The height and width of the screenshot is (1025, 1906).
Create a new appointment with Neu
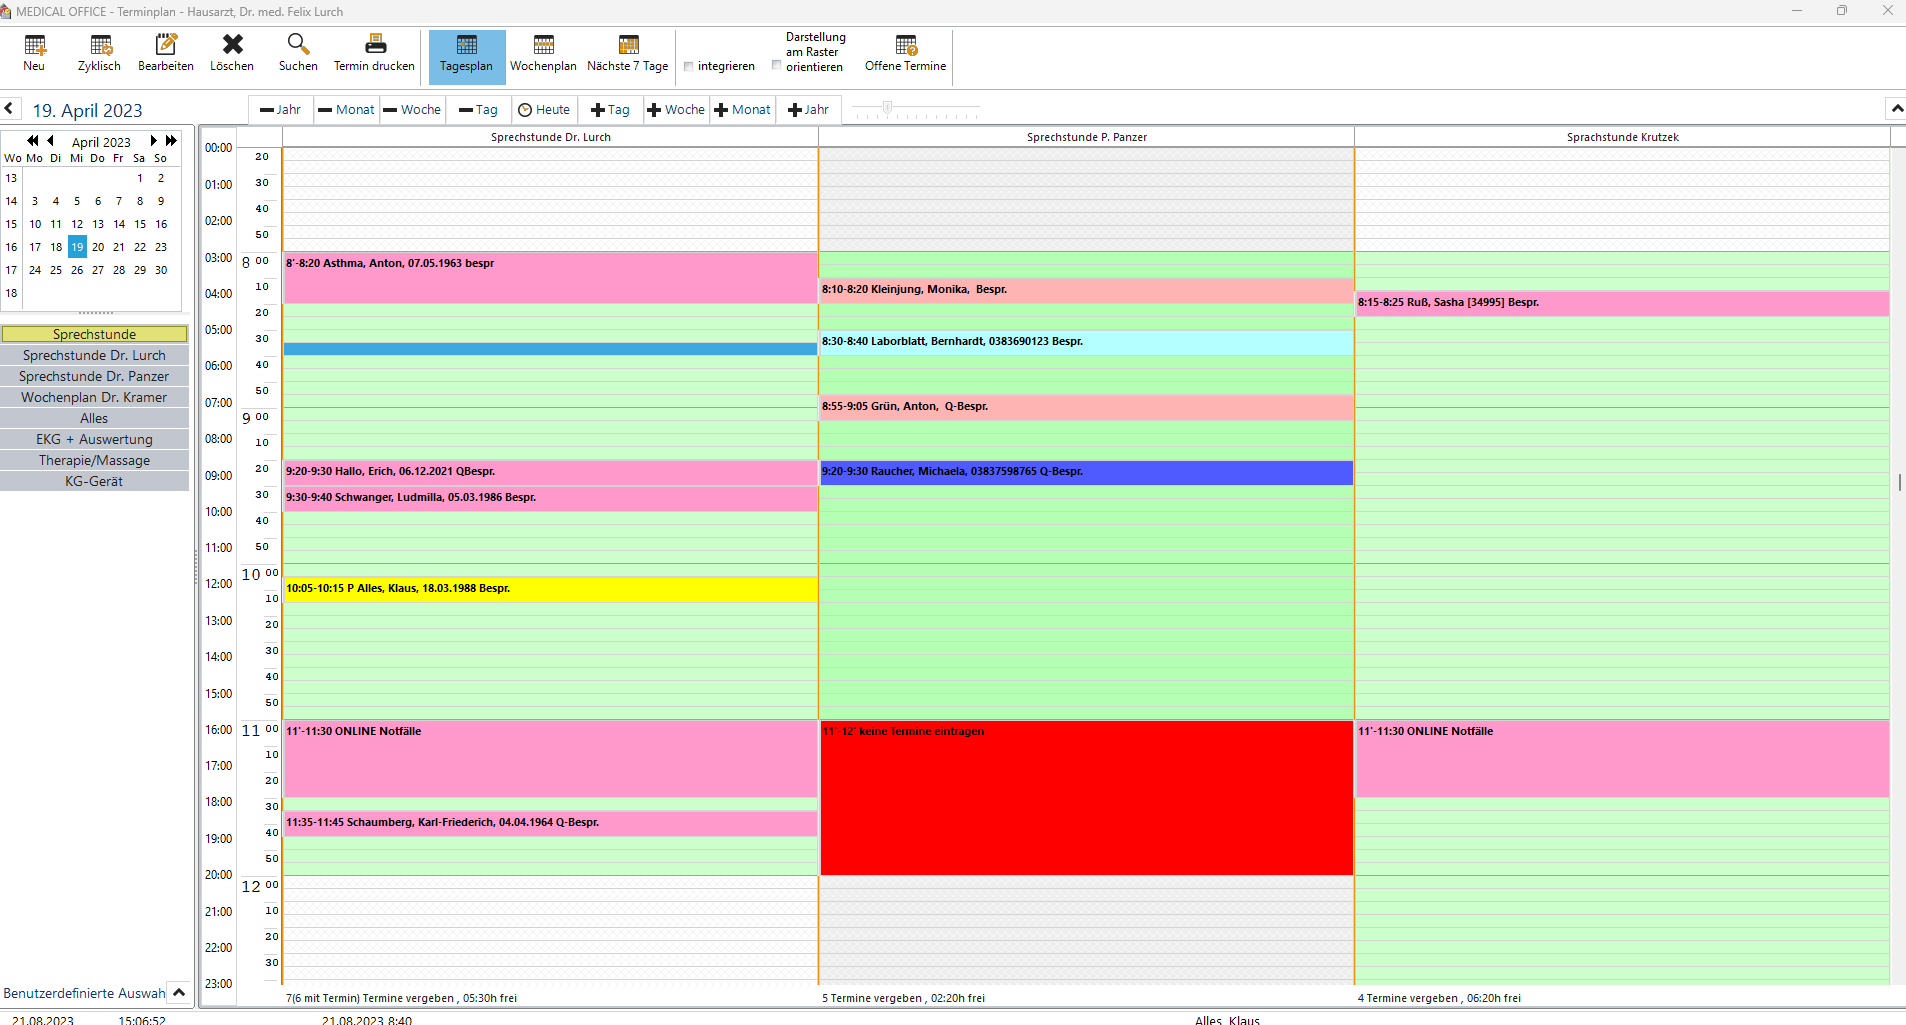point(35,54)
